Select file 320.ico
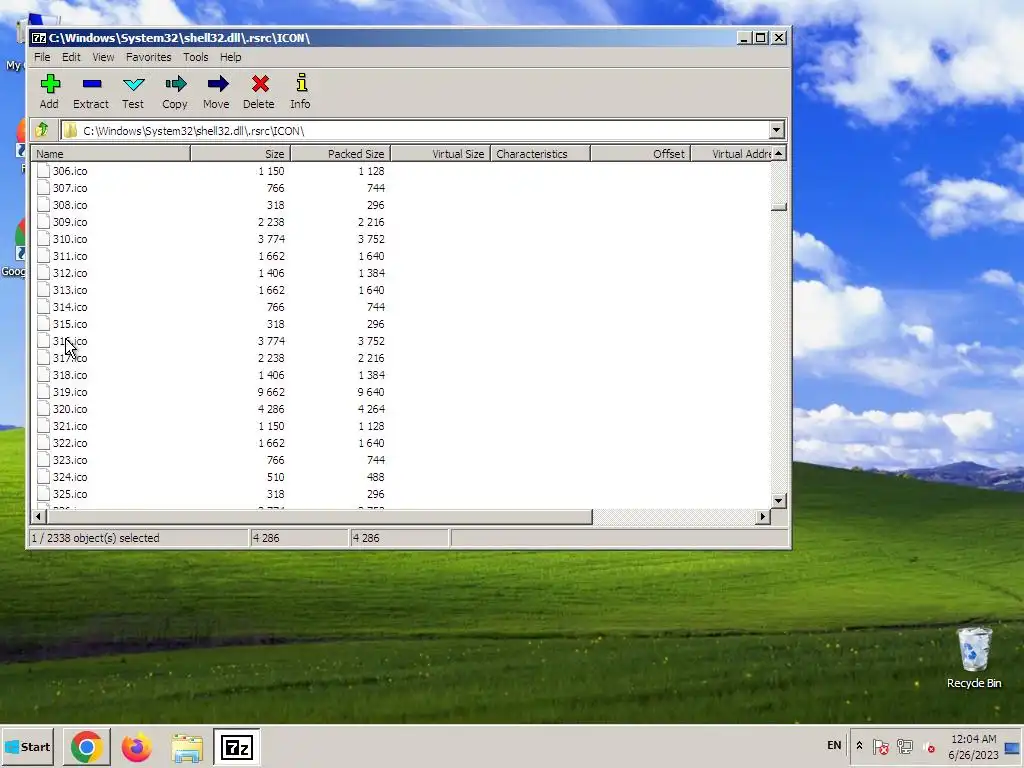Image resolution: width=1024 pixels, height=768 pixels. 70,409
